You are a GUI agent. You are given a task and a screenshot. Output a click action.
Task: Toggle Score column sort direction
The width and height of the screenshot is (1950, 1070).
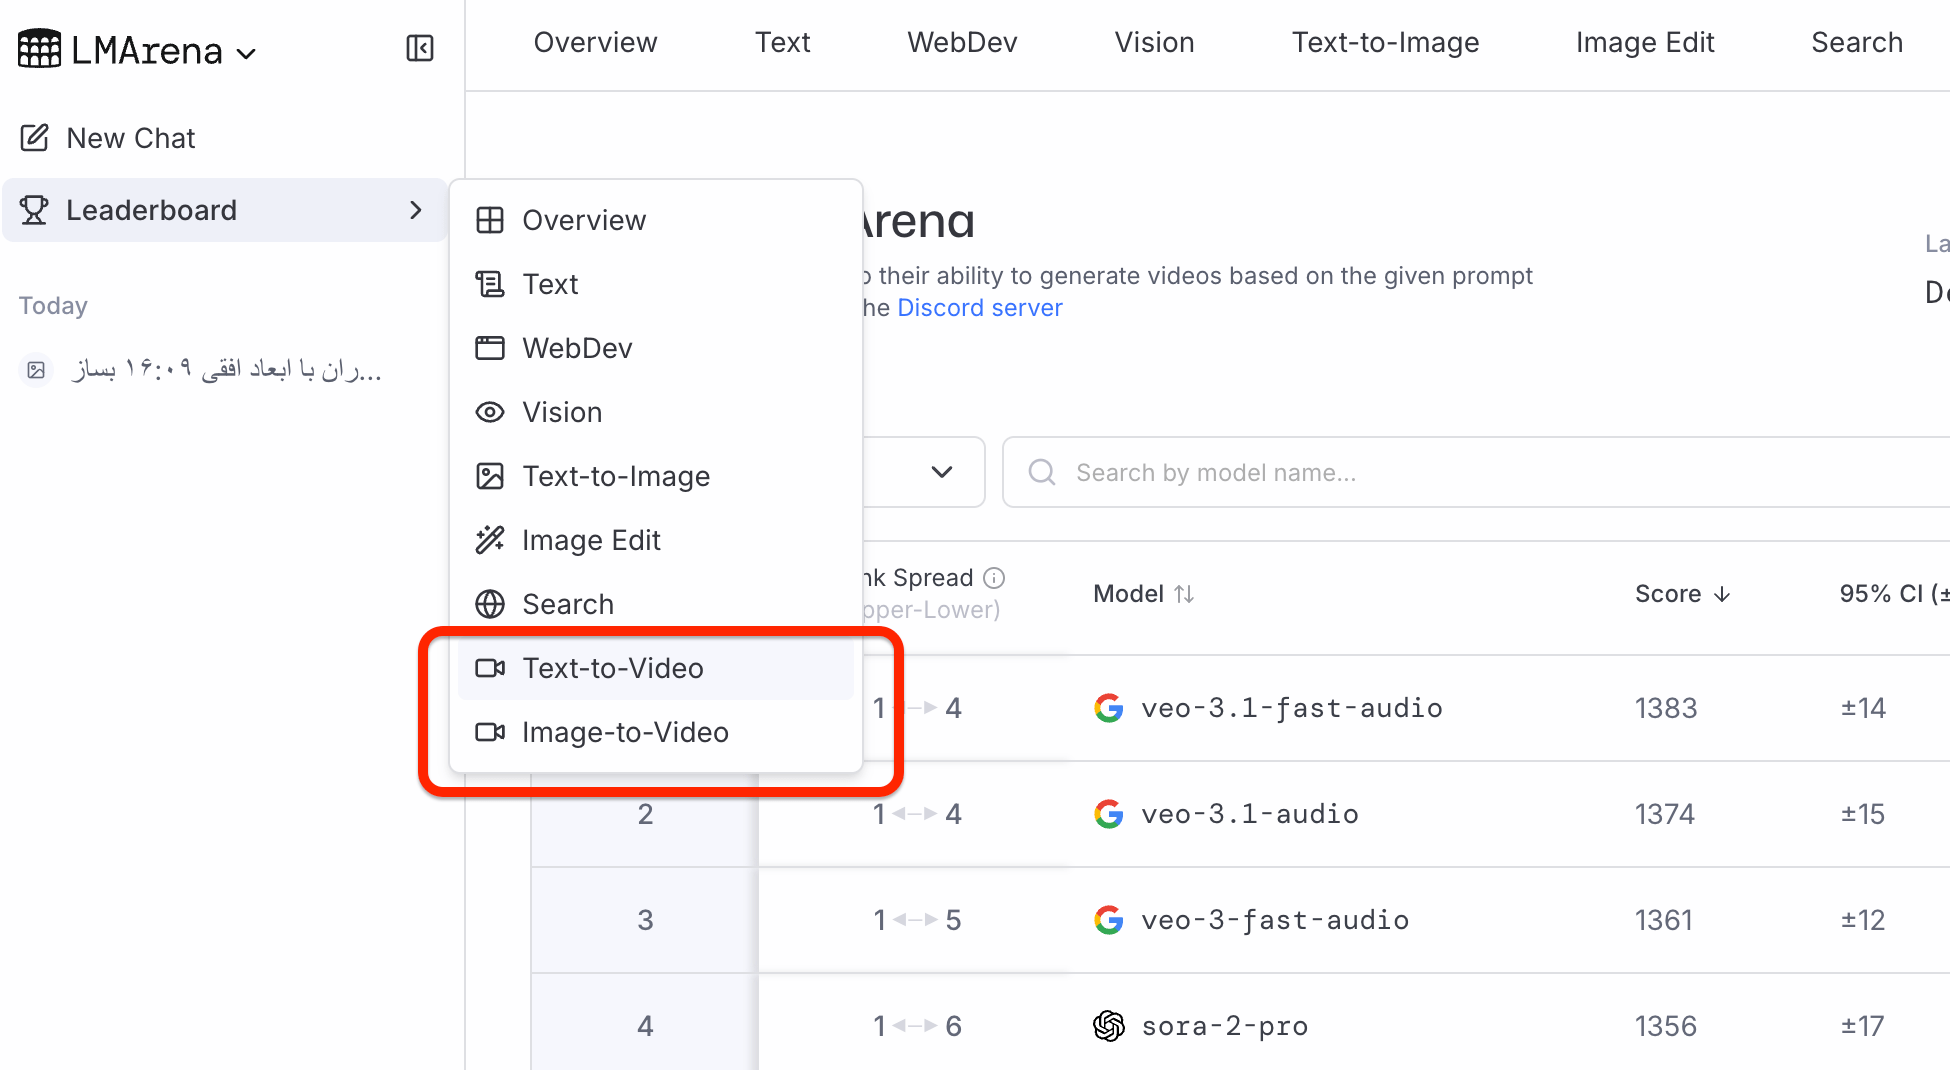[1721, 594]
